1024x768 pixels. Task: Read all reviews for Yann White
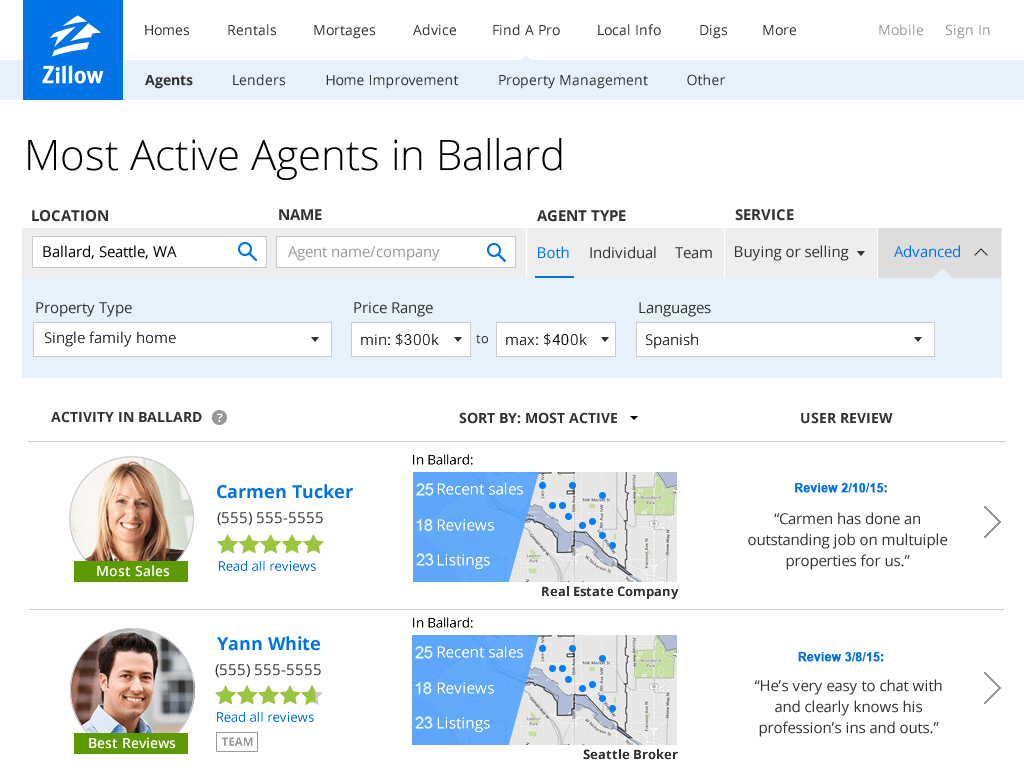point(264,717)
